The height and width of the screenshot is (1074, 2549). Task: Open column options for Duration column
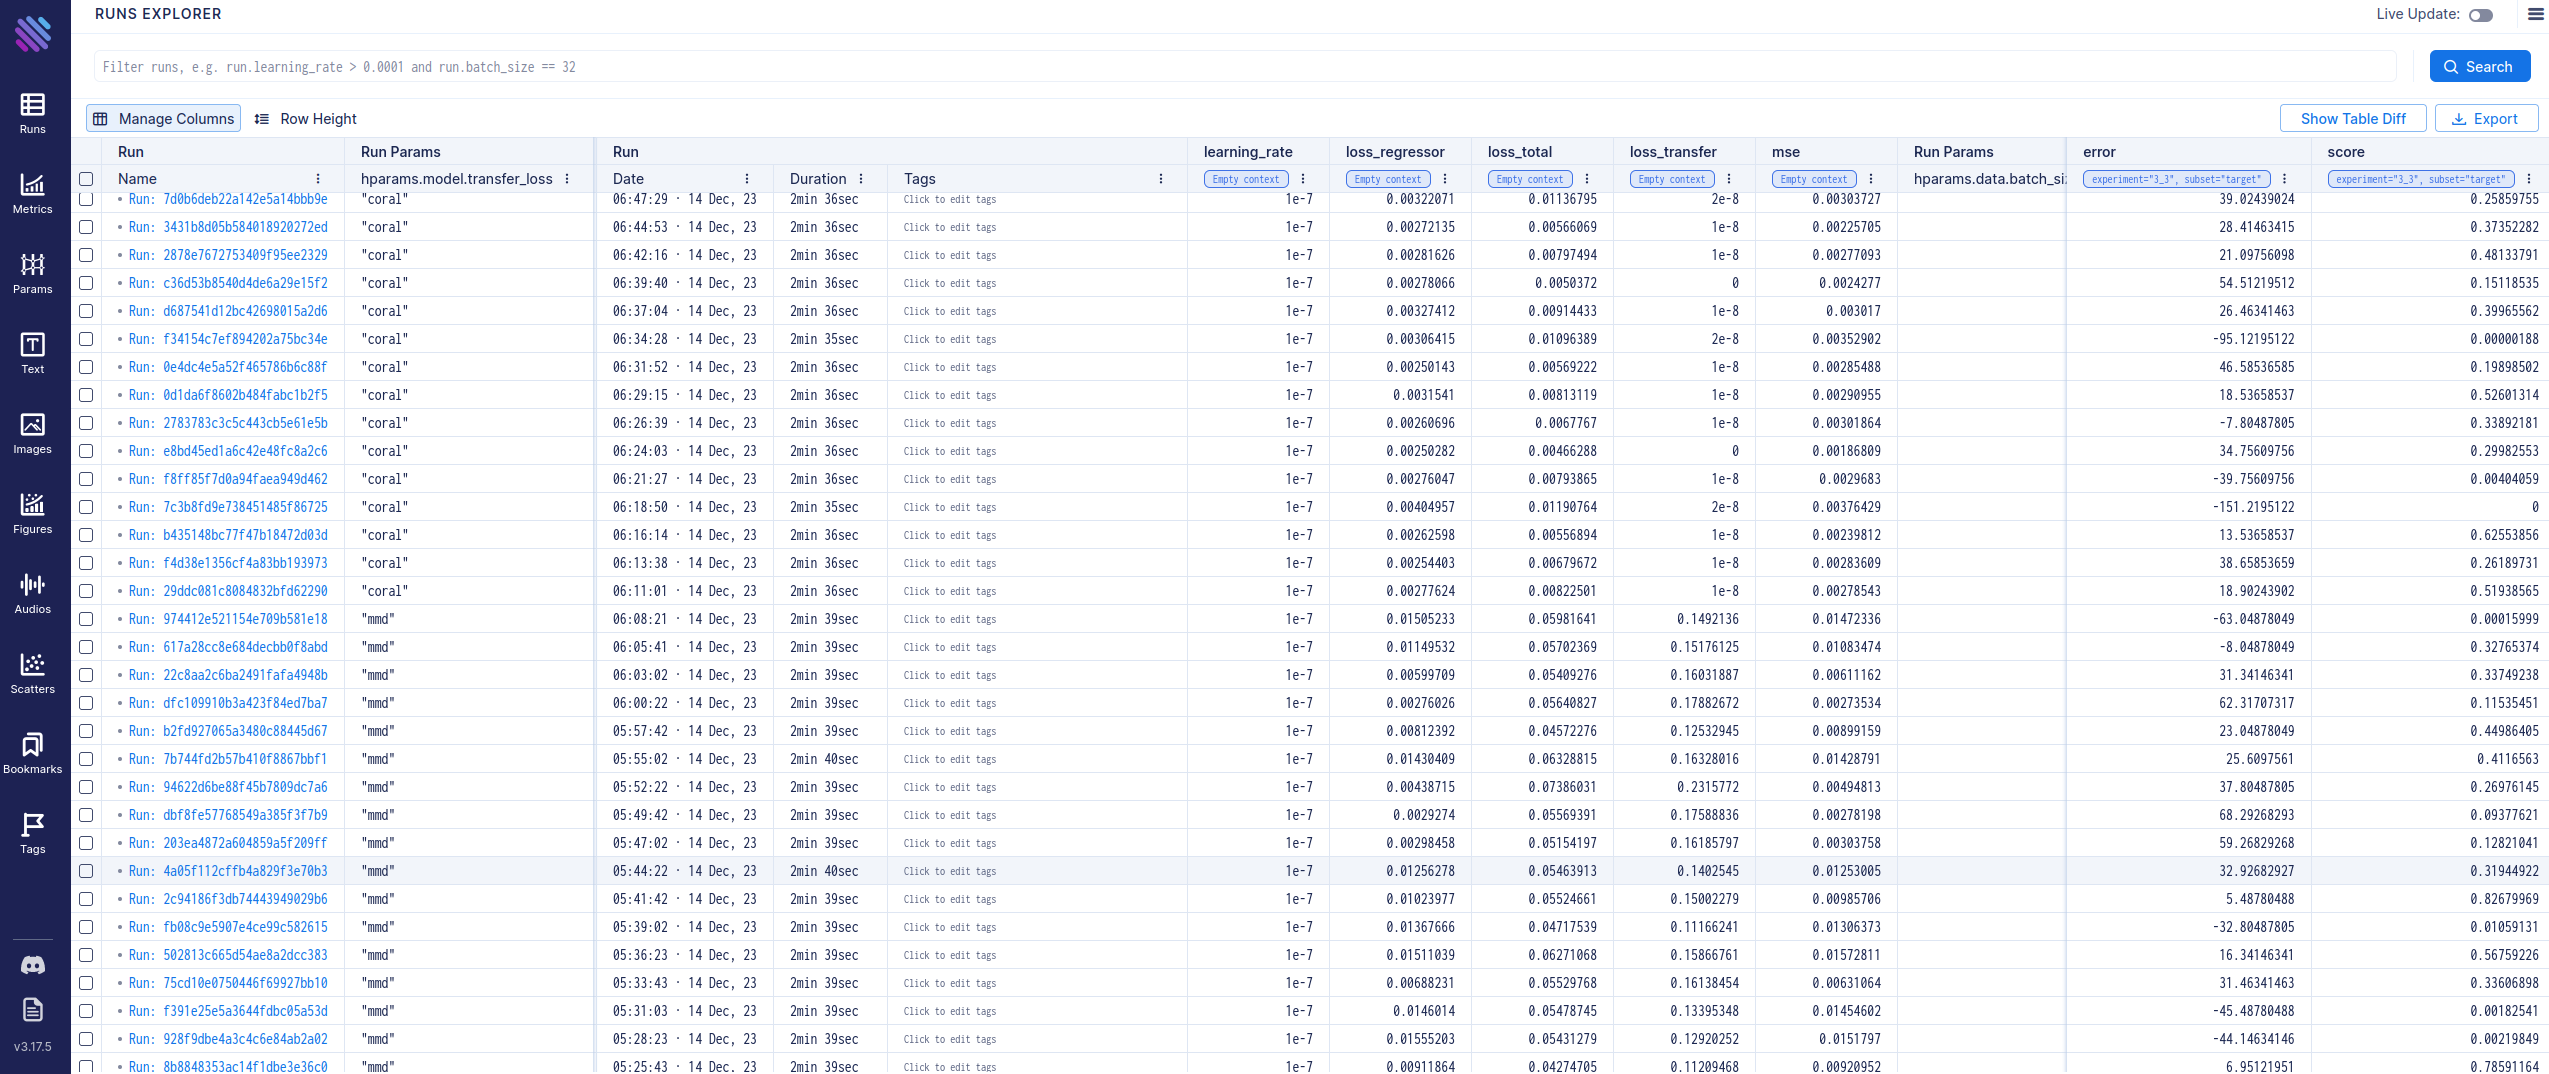tap(861, 179)
